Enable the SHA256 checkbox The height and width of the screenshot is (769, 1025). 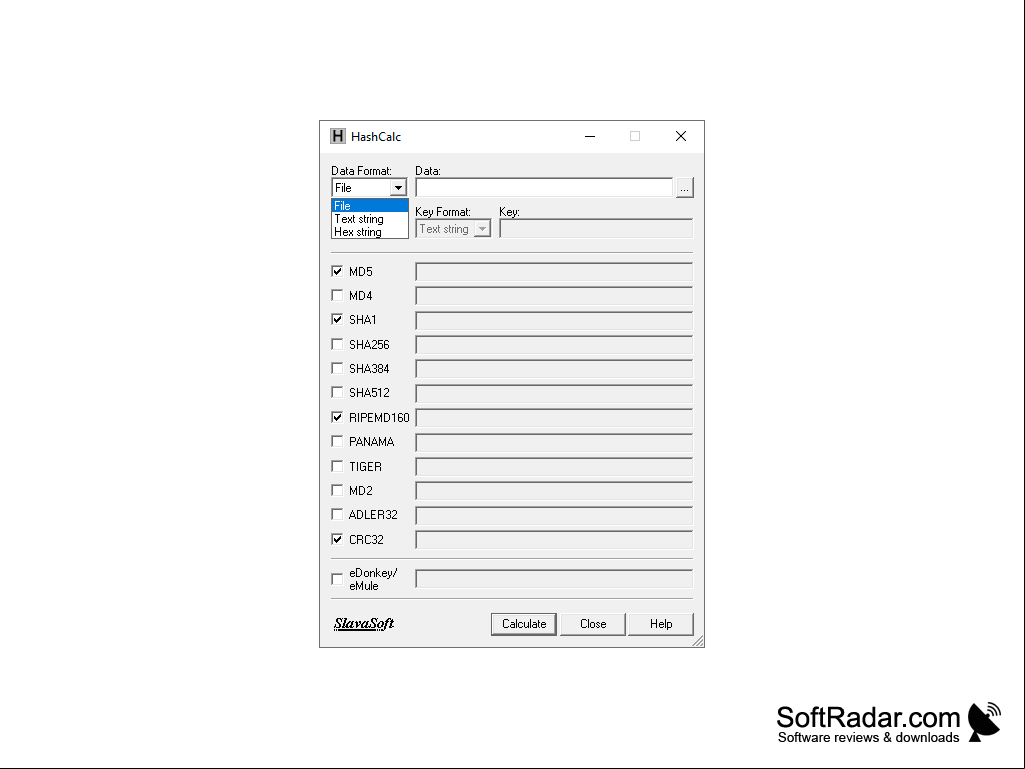click(x=337, y=344)
